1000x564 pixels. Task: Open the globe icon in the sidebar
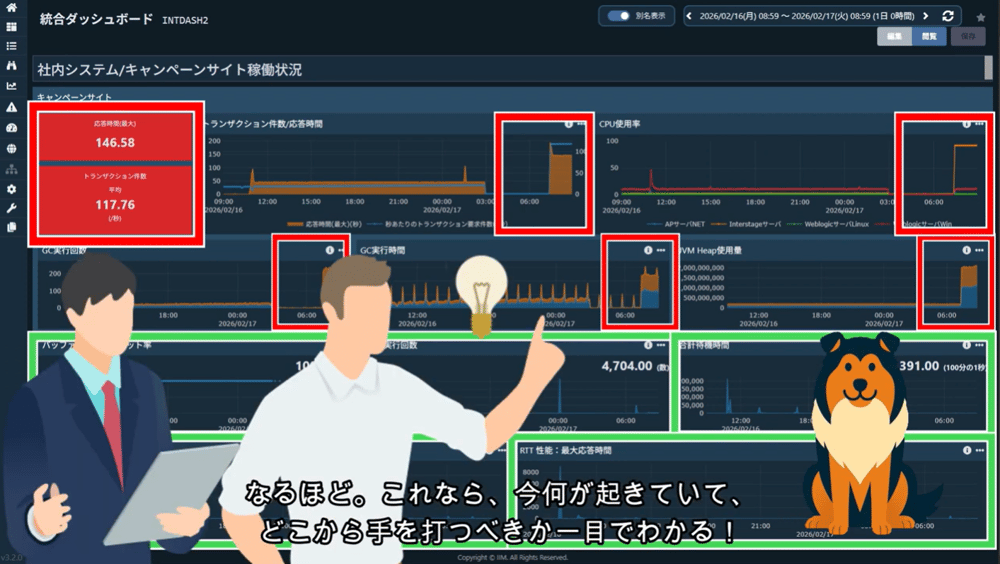[x=11, y=149]
